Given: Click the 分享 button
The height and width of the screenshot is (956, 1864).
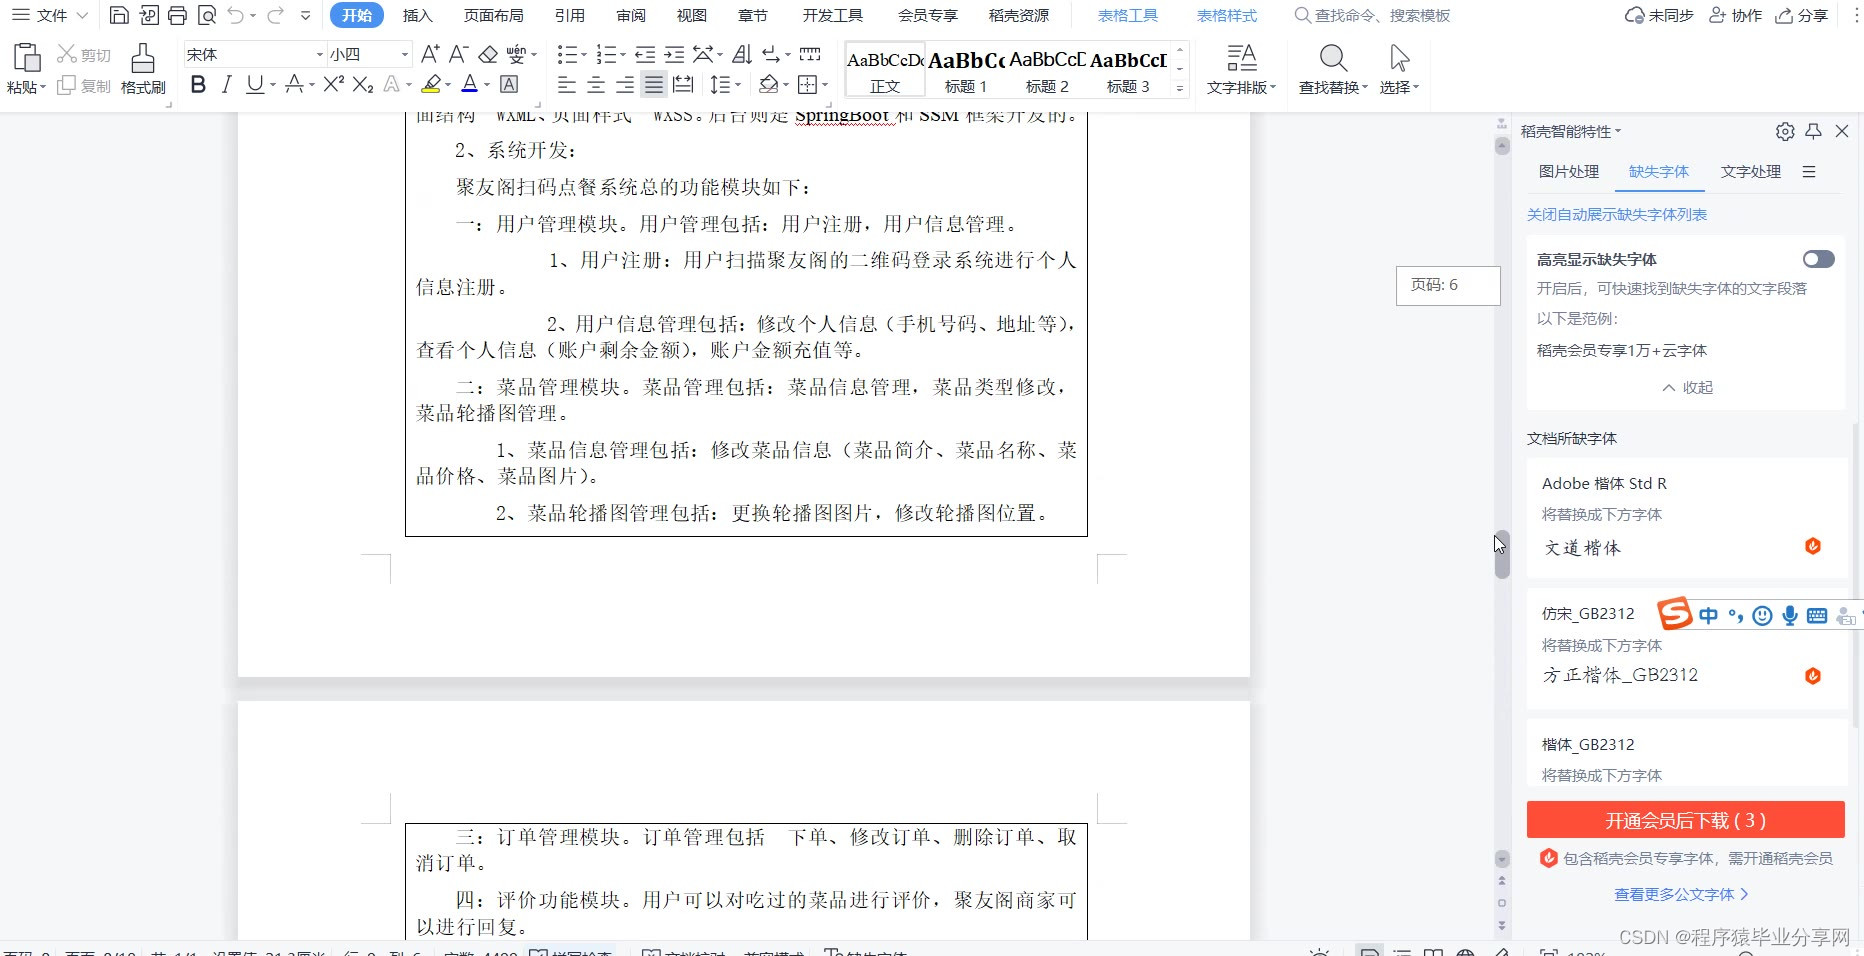Looking at the screenshot, I should coord(1802,15).
